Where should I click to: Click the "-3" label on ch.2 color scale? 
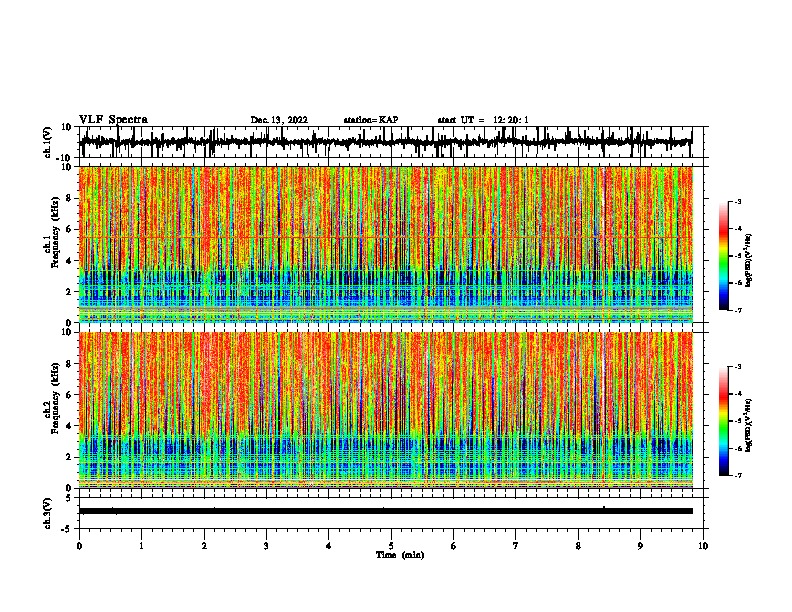click(738, 367)
